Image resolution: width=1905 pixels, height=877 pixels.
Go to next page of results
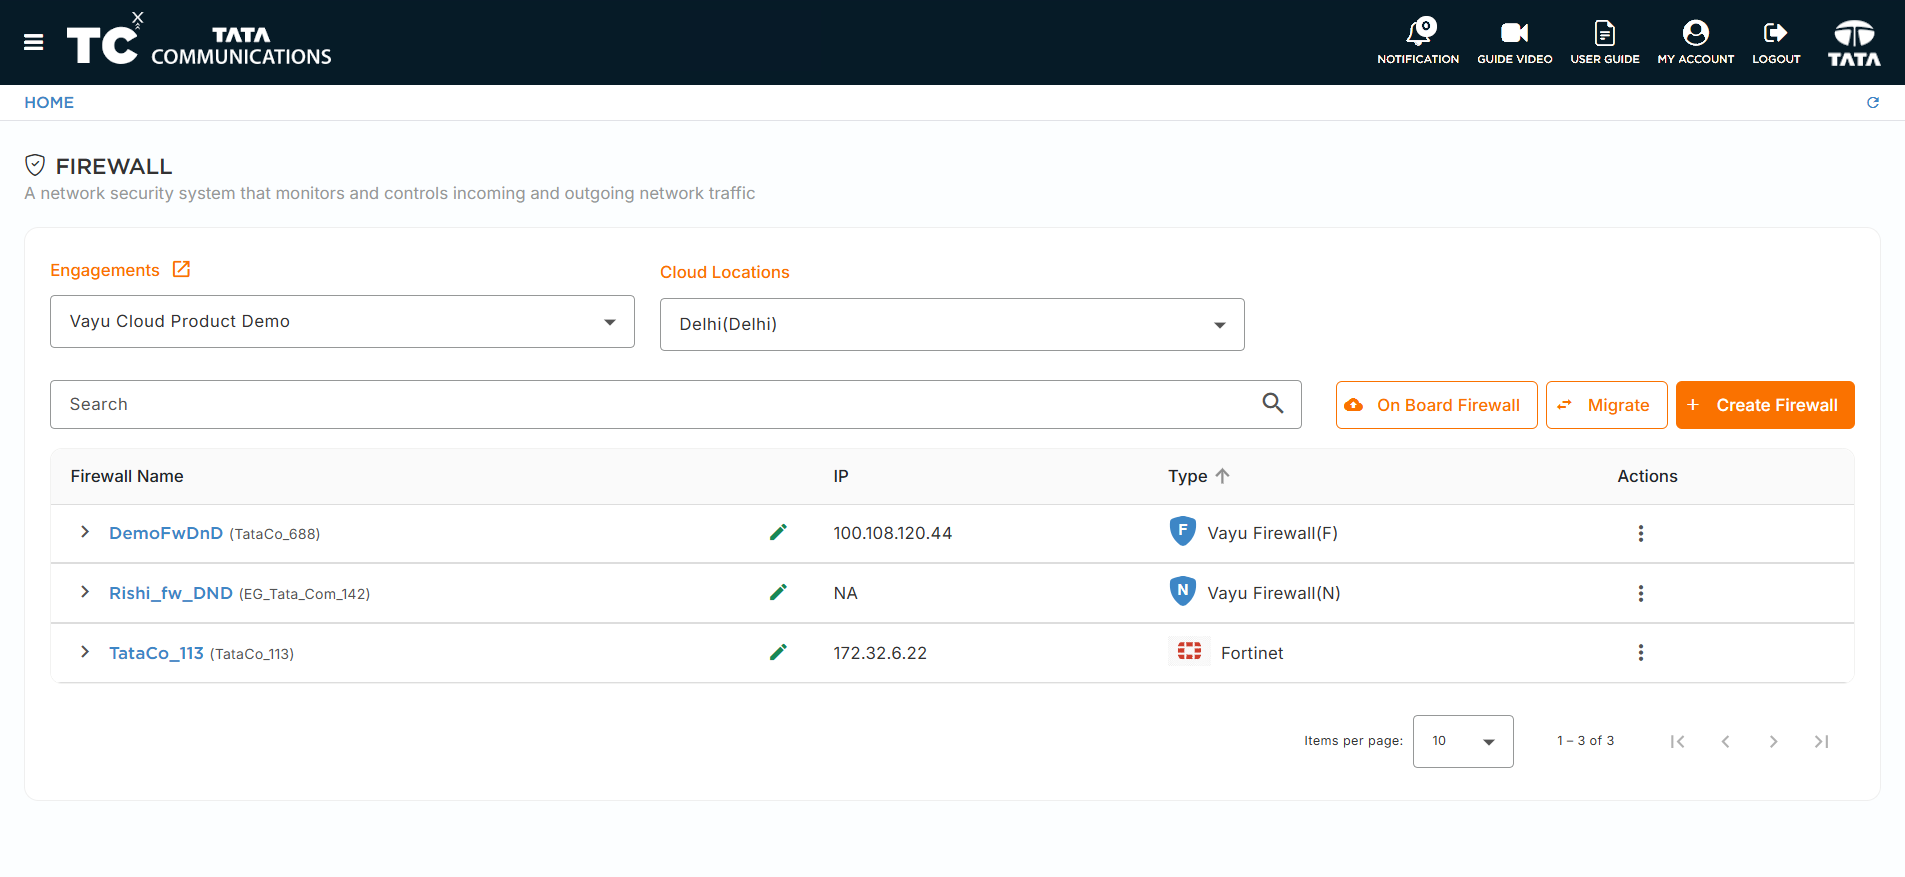click(x=1774, y=741)
